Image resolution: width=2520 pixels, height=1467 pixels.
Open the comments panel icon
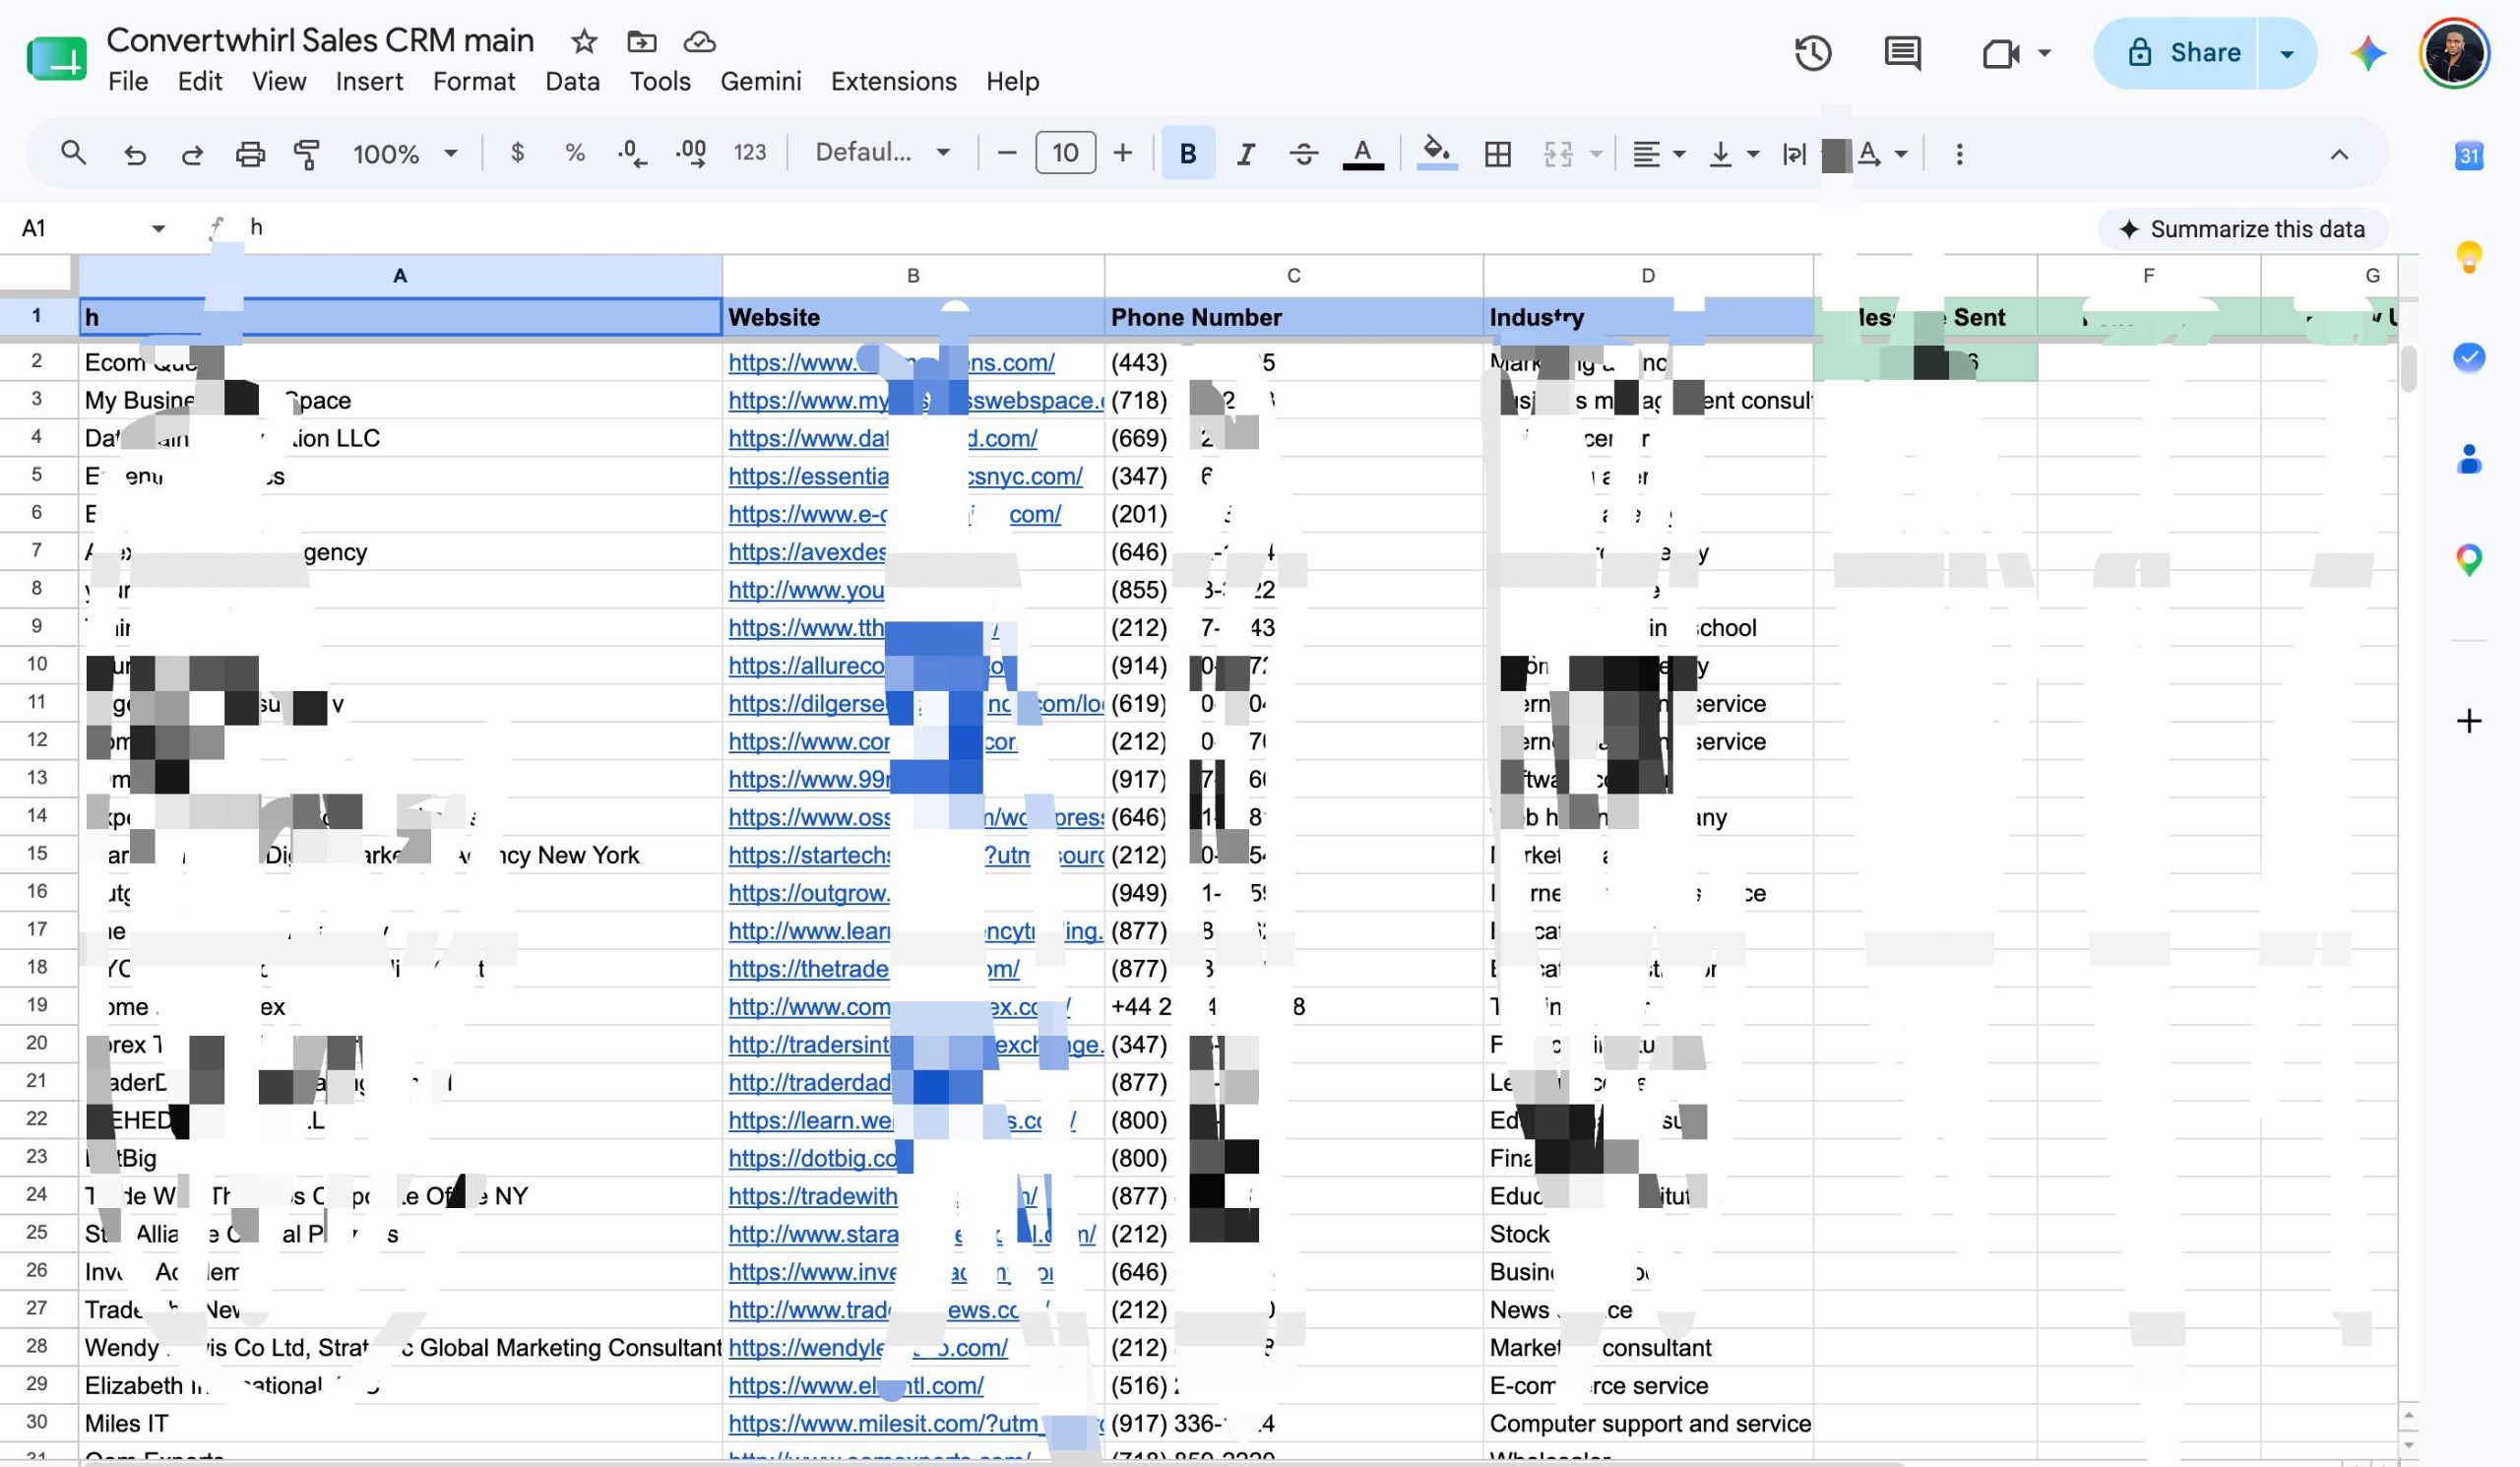(x=1901, y=53)
